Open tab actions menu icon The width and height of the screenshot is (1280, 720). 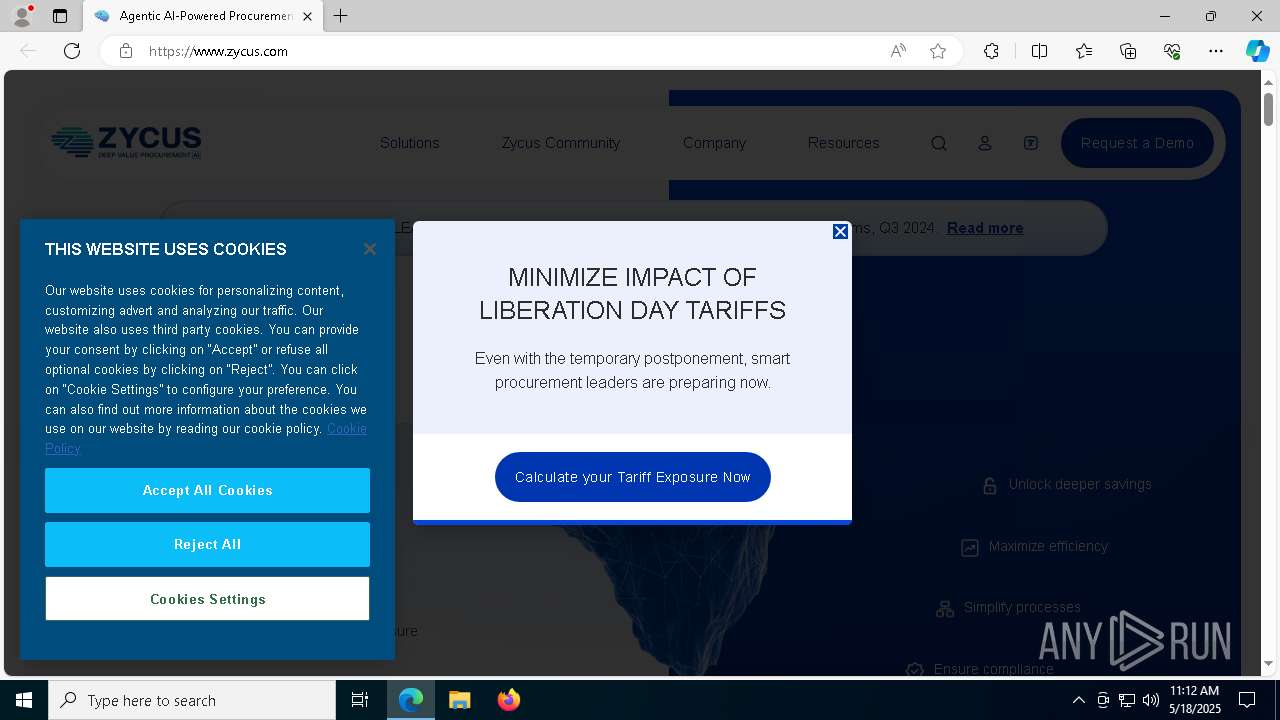click(60, 16)
